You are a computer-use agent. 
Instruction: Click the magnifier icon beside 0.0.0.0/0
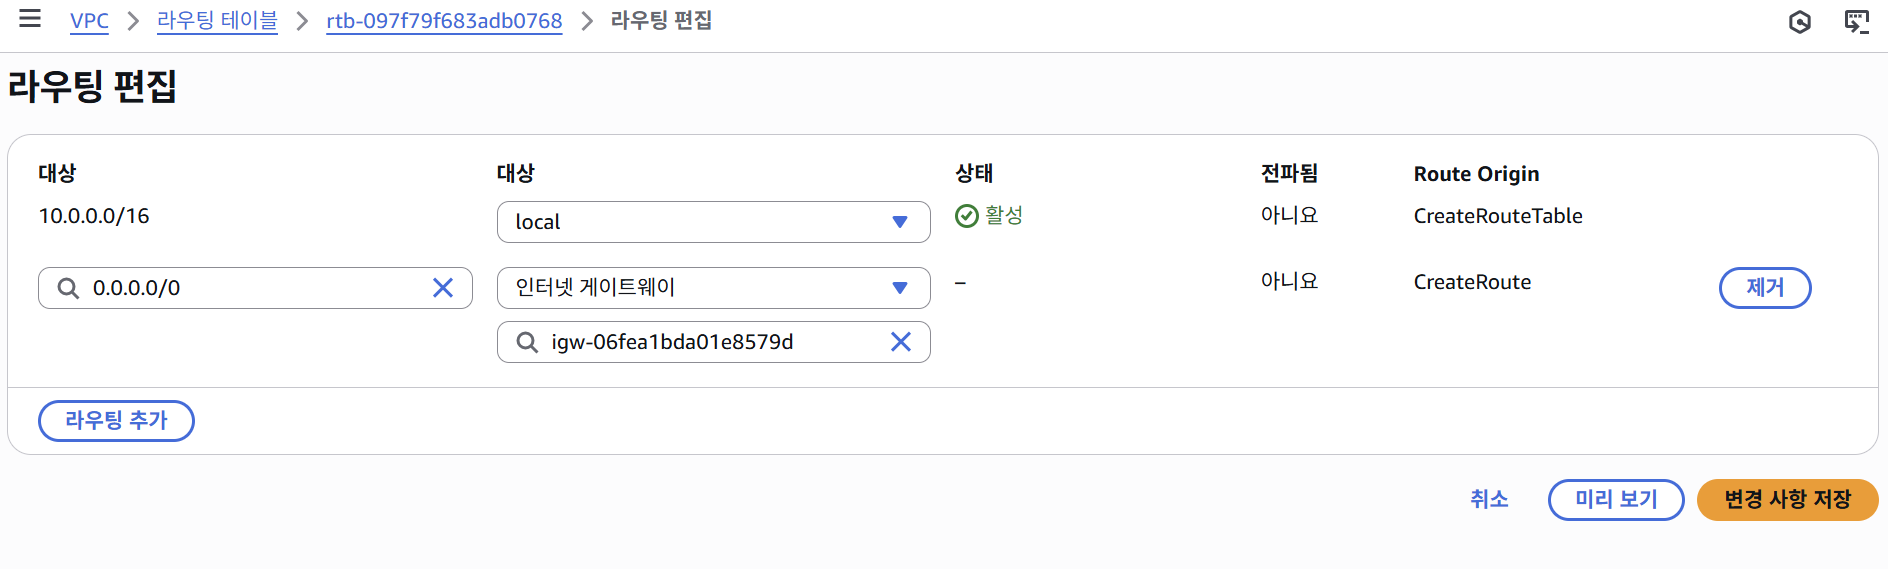68,288
